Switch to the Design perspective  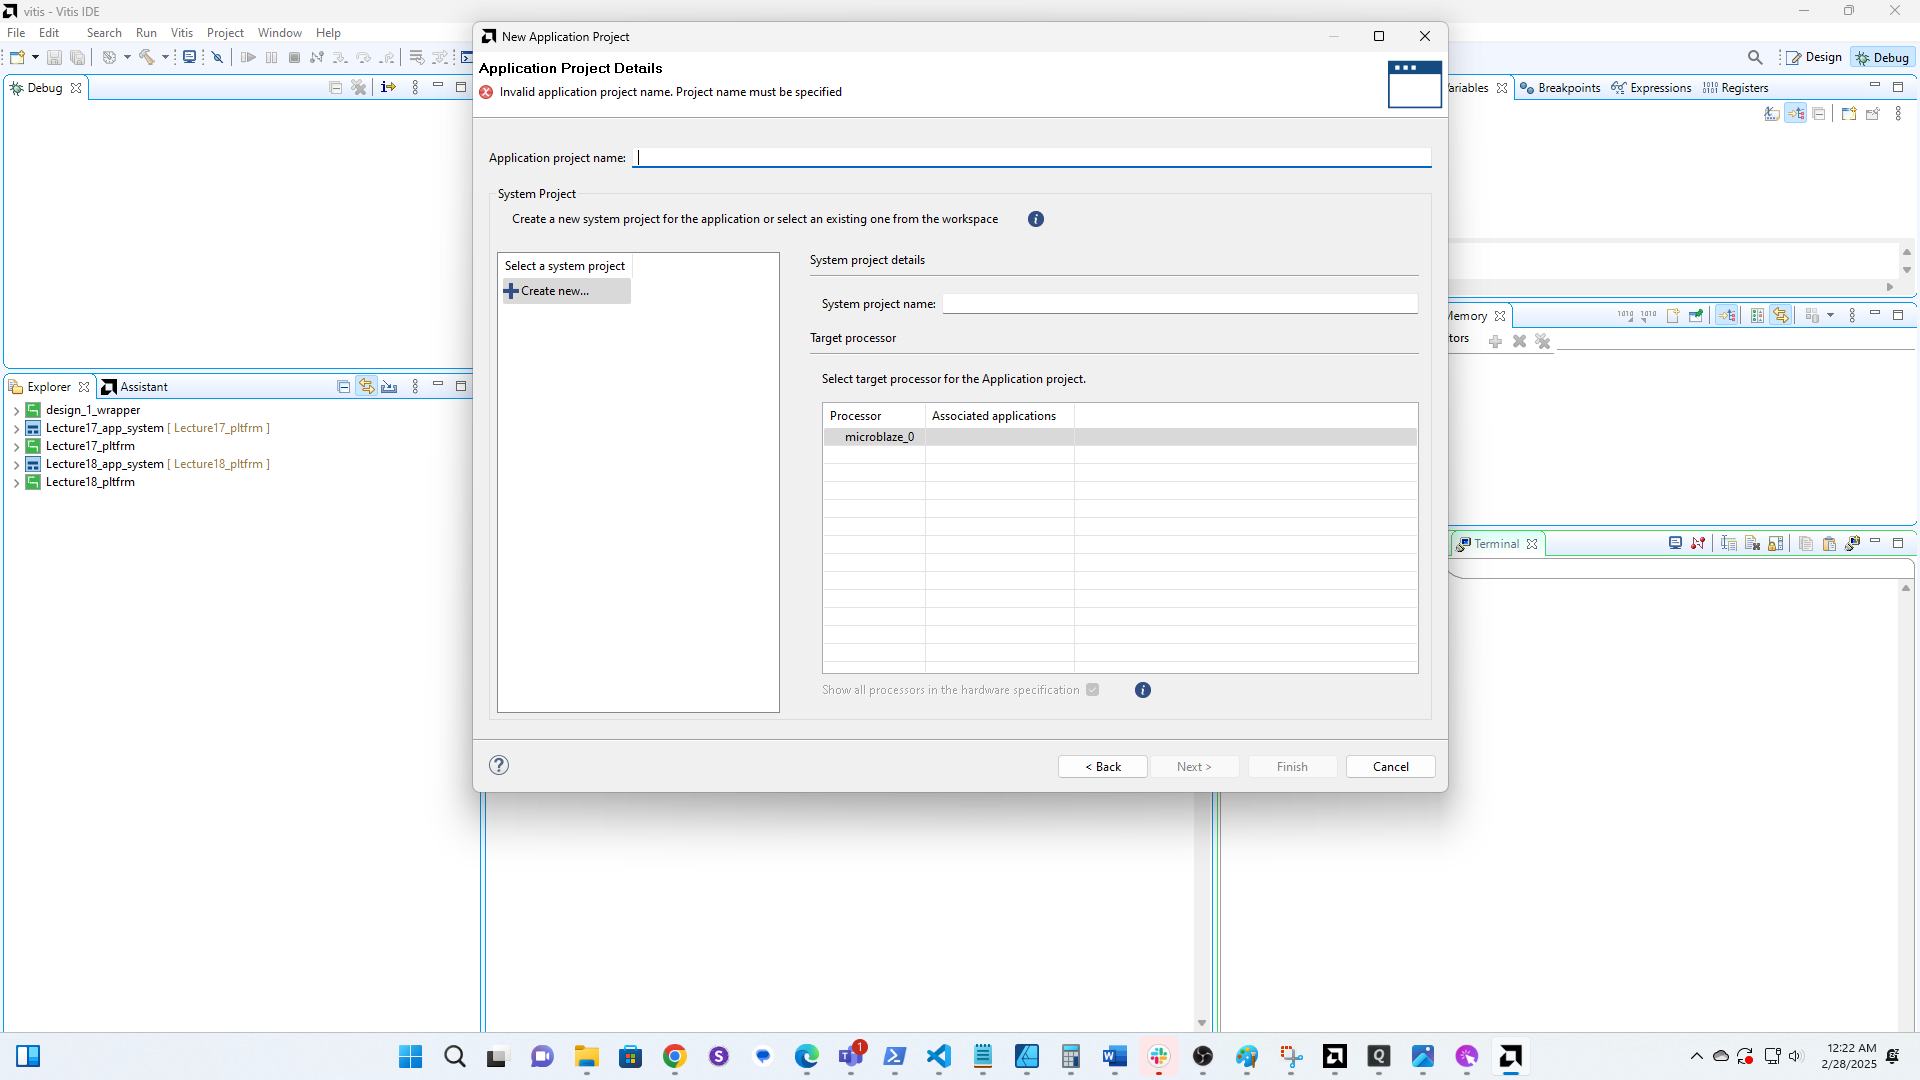click(x=1814, y=57)
